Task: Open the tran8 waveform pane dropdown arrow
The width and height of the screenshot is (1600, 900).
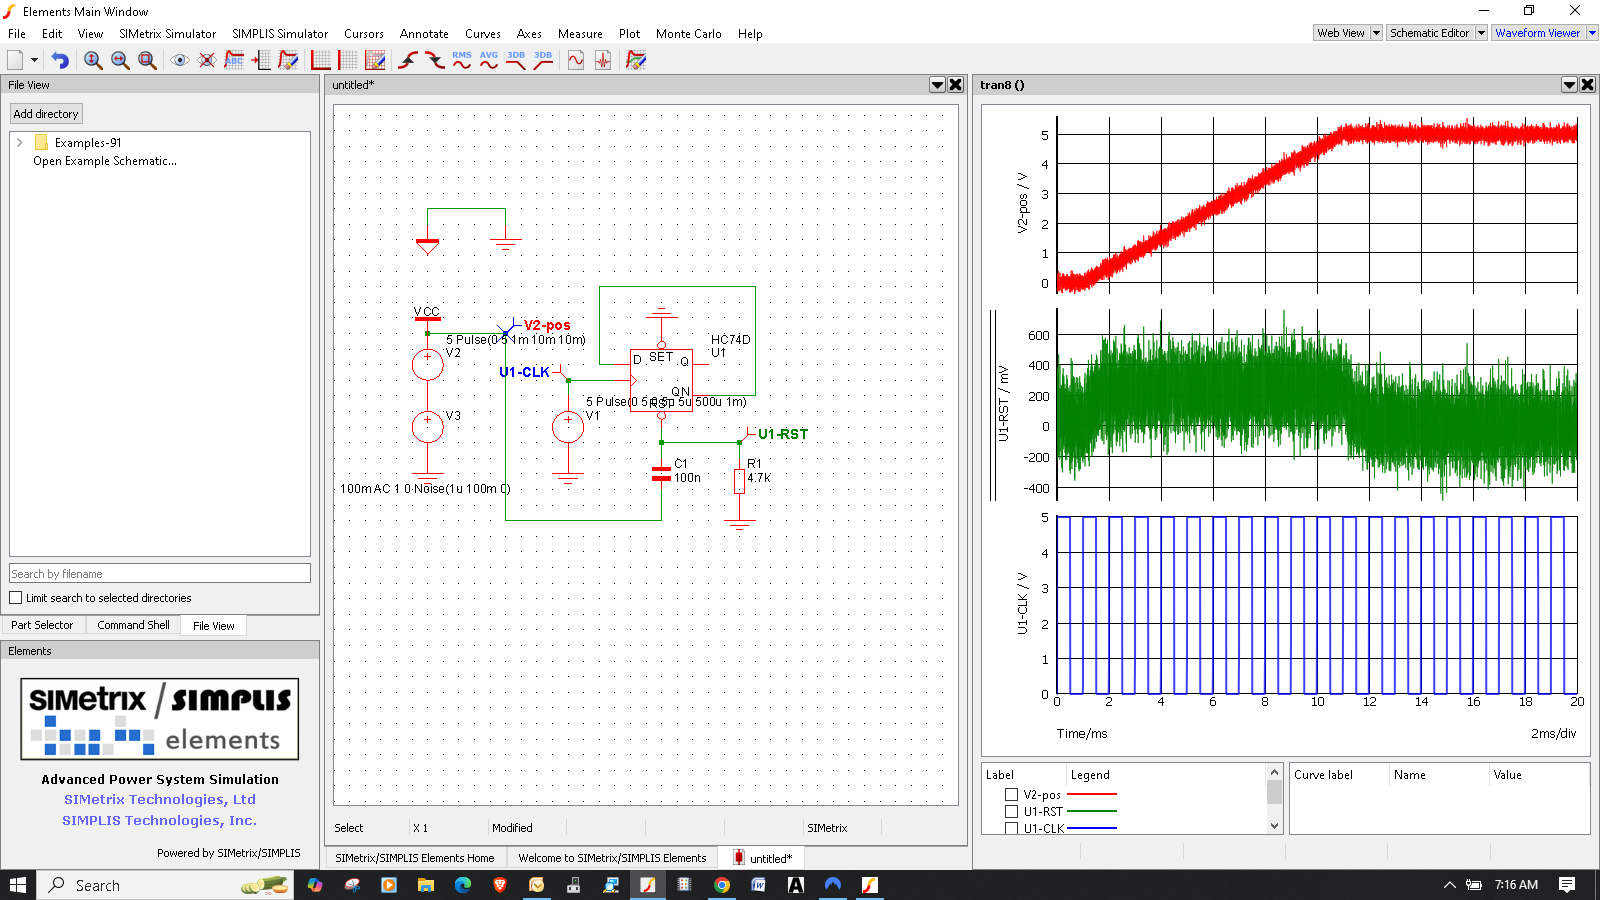Action: pos(1569,85)
